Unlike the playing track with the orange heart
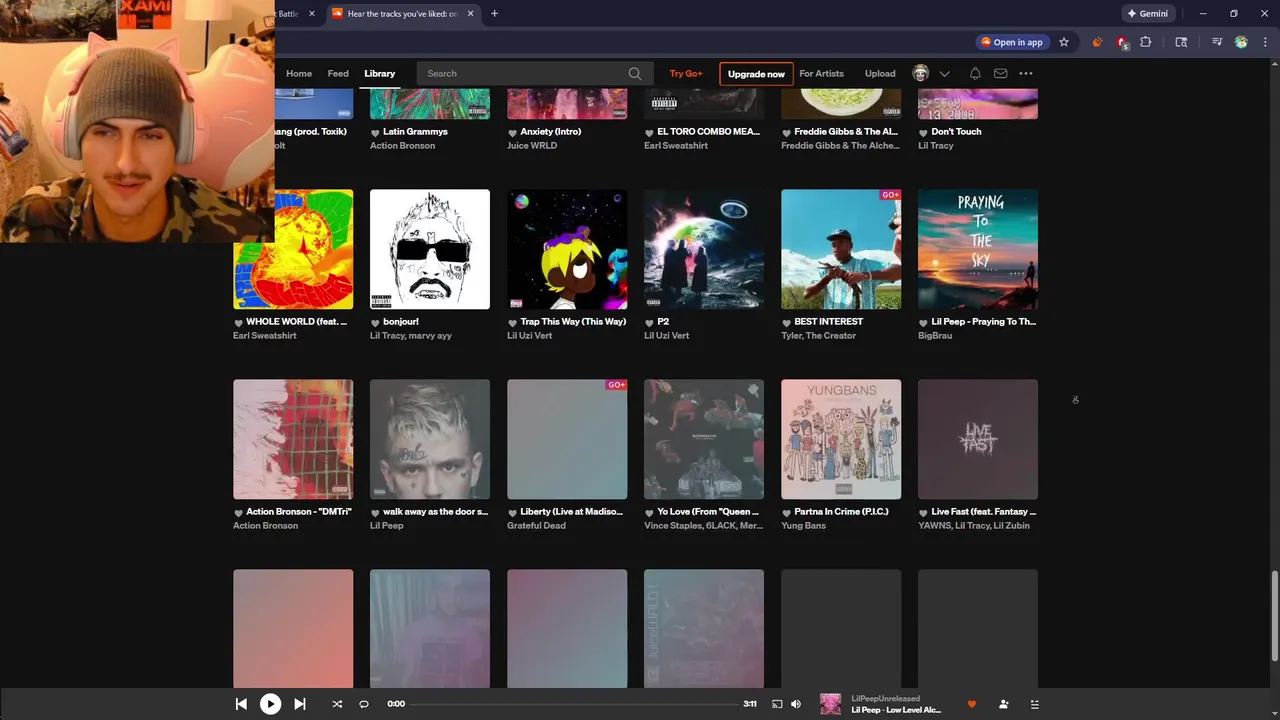Viewport: 1280px width, 720px height. pyautogui.click(x=971, y=704)
